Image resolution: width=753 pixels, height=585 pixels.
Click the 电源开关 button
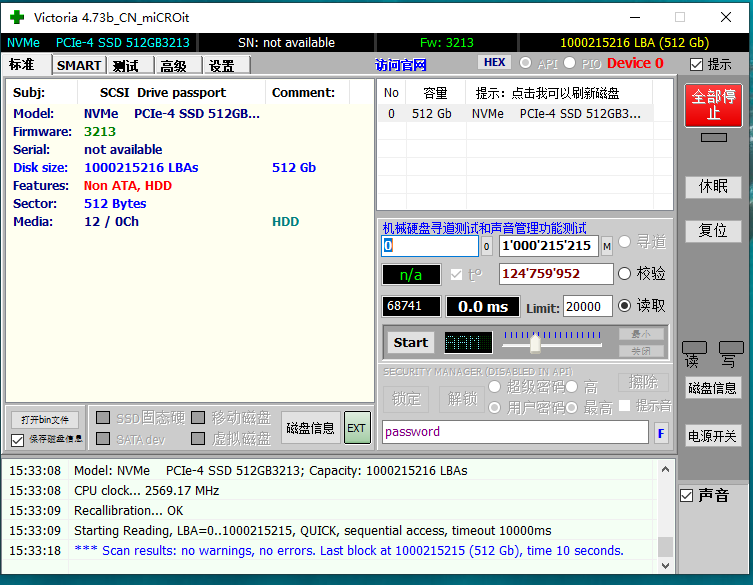tap(713, 436)
